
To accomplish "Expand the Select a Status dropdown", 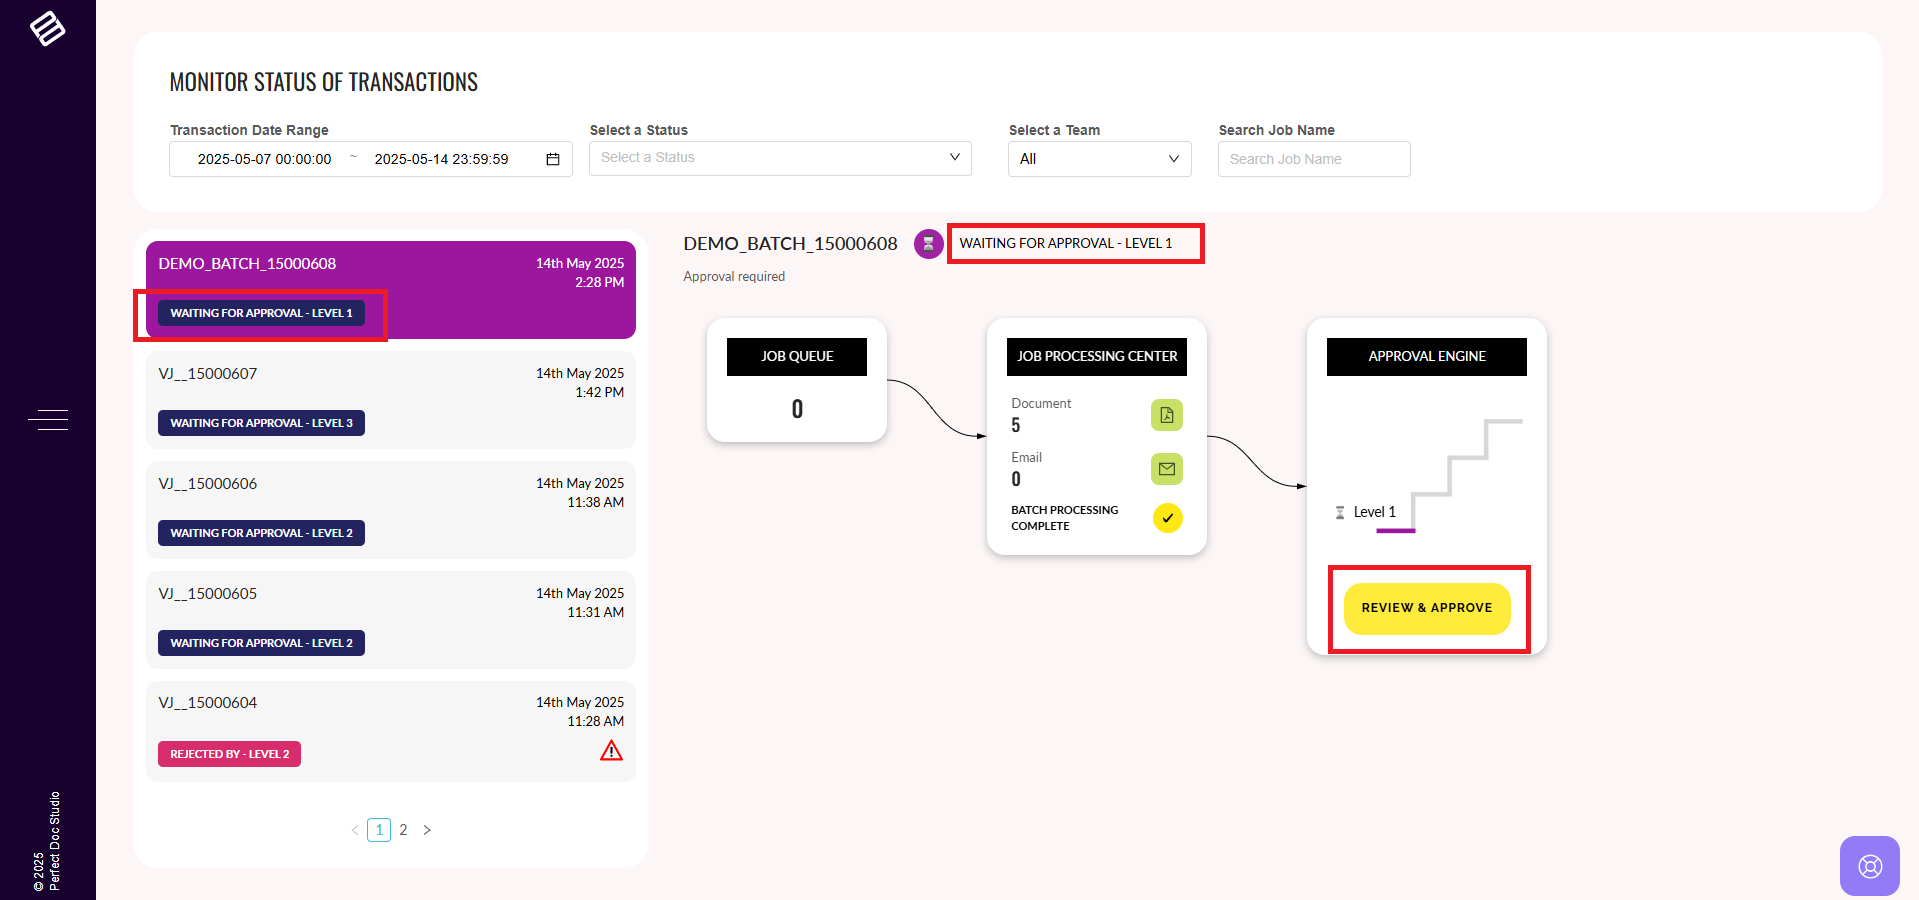I will pos(780,158).
